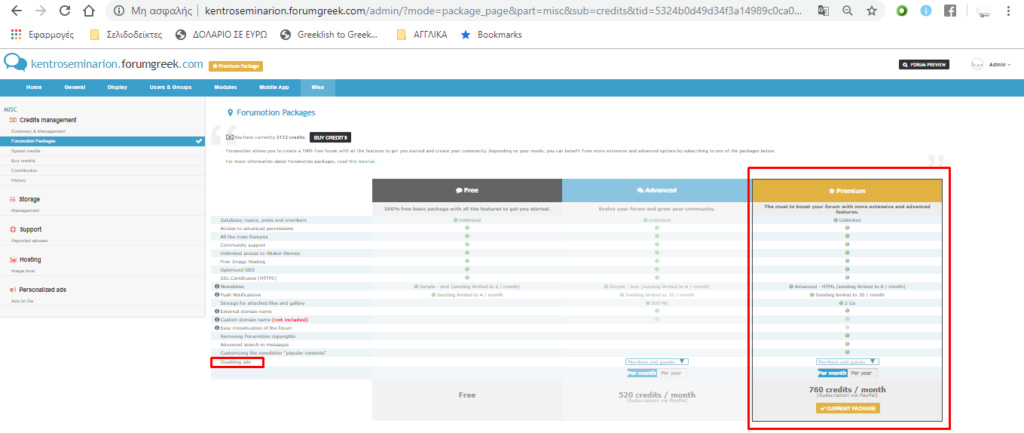Reload the page with refresh icon

[x=65, y=11]
